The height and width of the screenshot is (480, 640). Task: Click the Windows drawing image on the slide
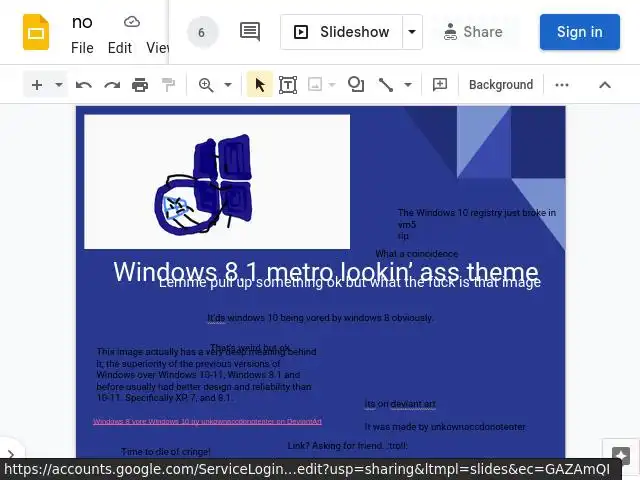[217, 182]
